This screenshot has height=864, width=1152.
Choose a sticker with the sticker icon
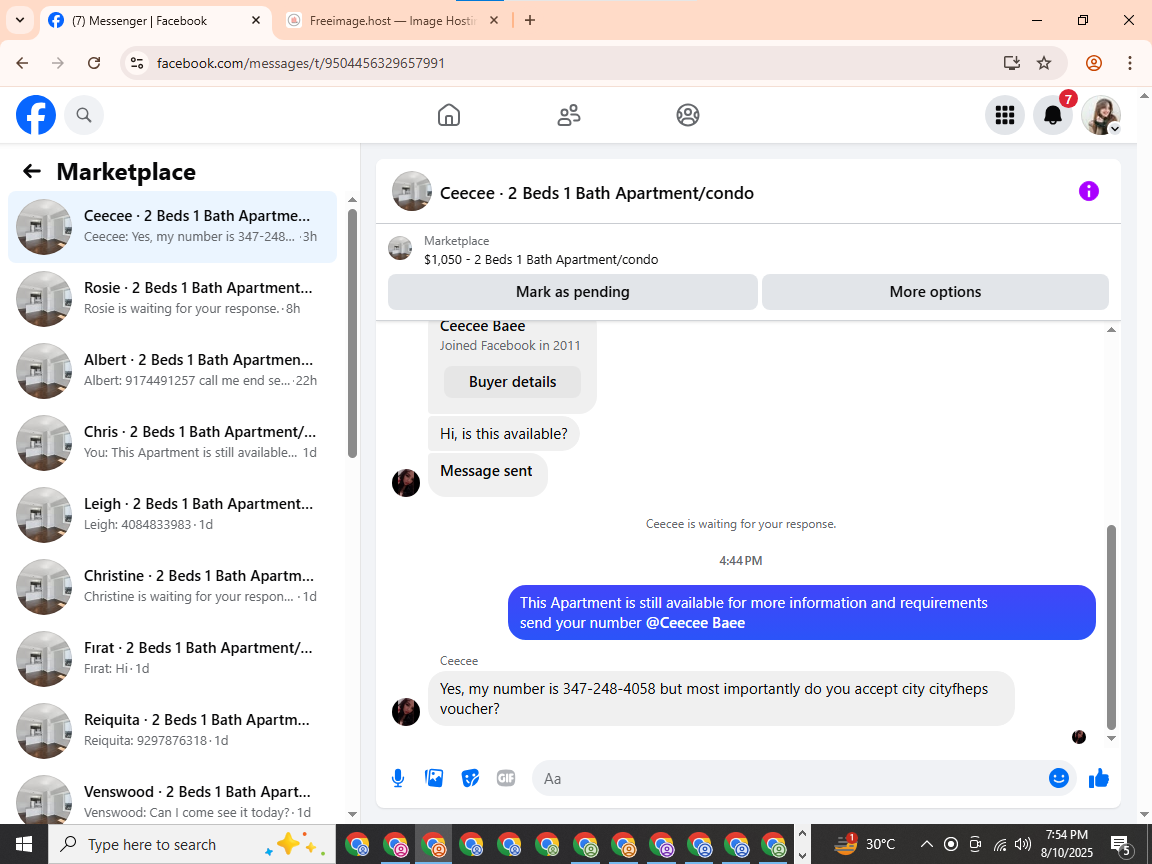click(x=470, y=778)
